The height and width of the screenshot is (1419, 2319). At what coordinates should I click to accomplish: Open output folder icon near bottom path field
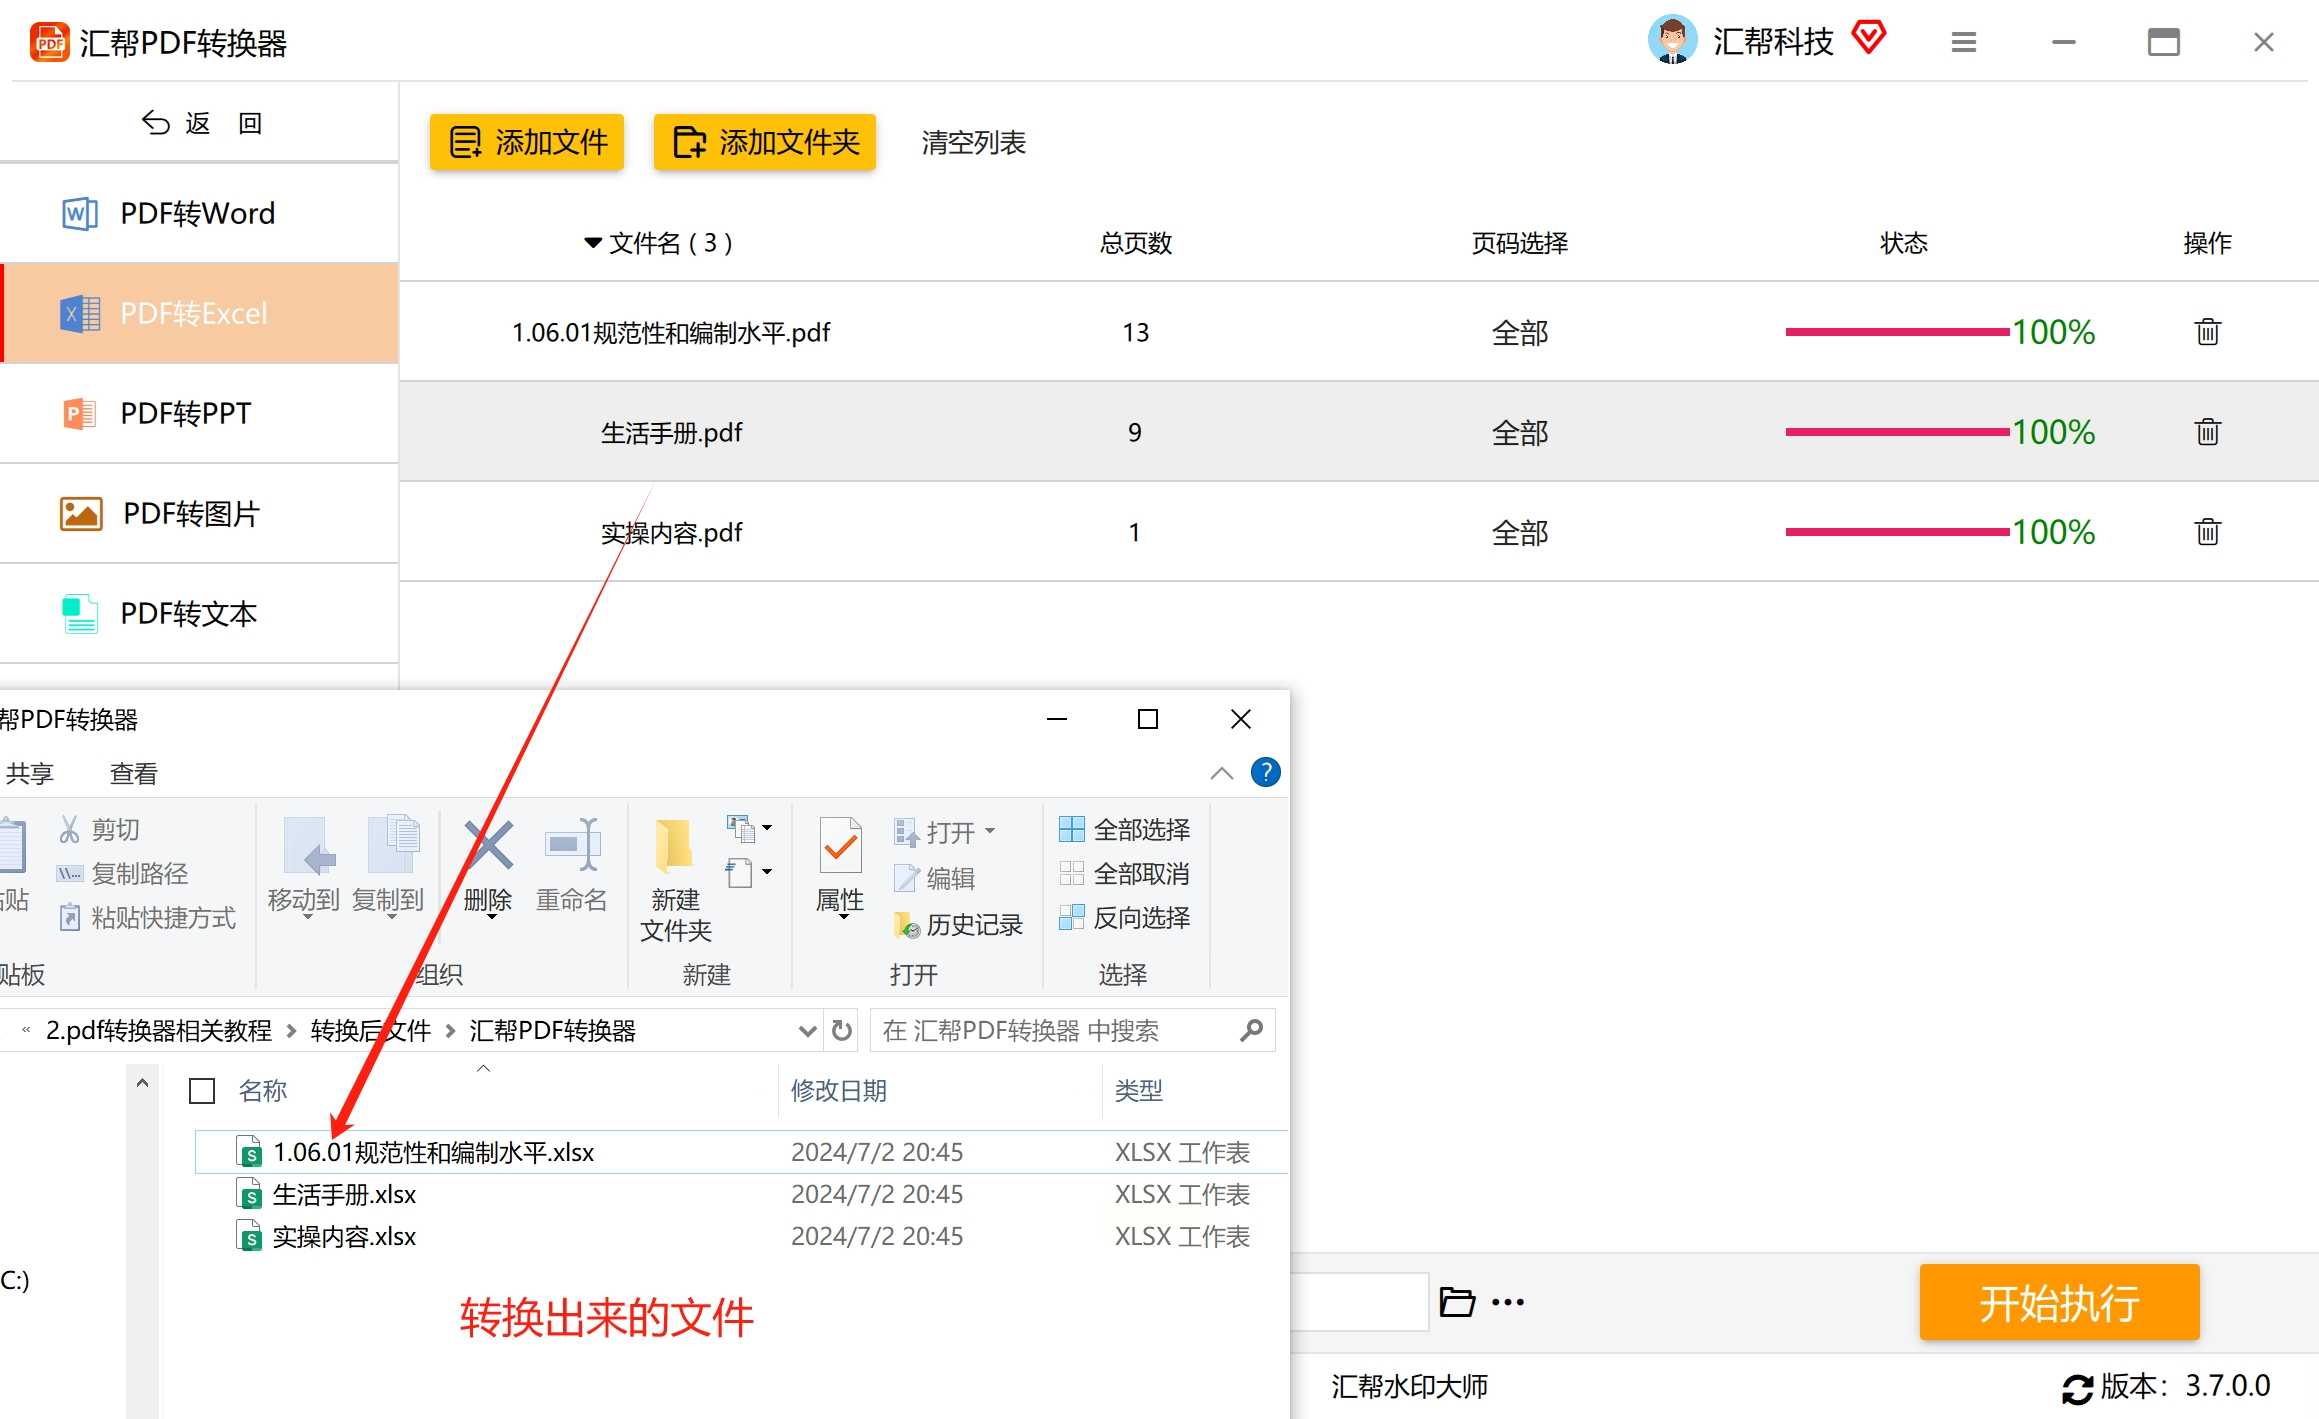click(x=1456, y=1302)
